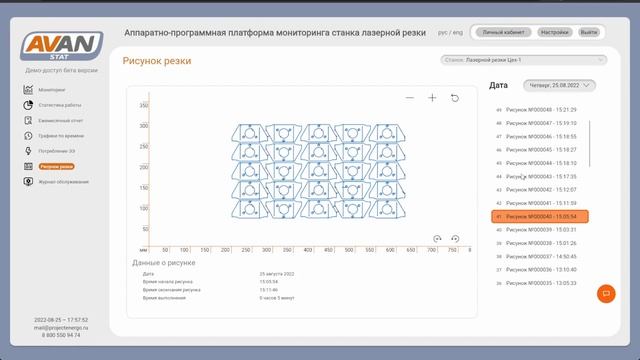This screenshot has width=640, height=360.
Task: Select Рисунок №000048 - 15:21:29
Action: [x=540, y=110]
